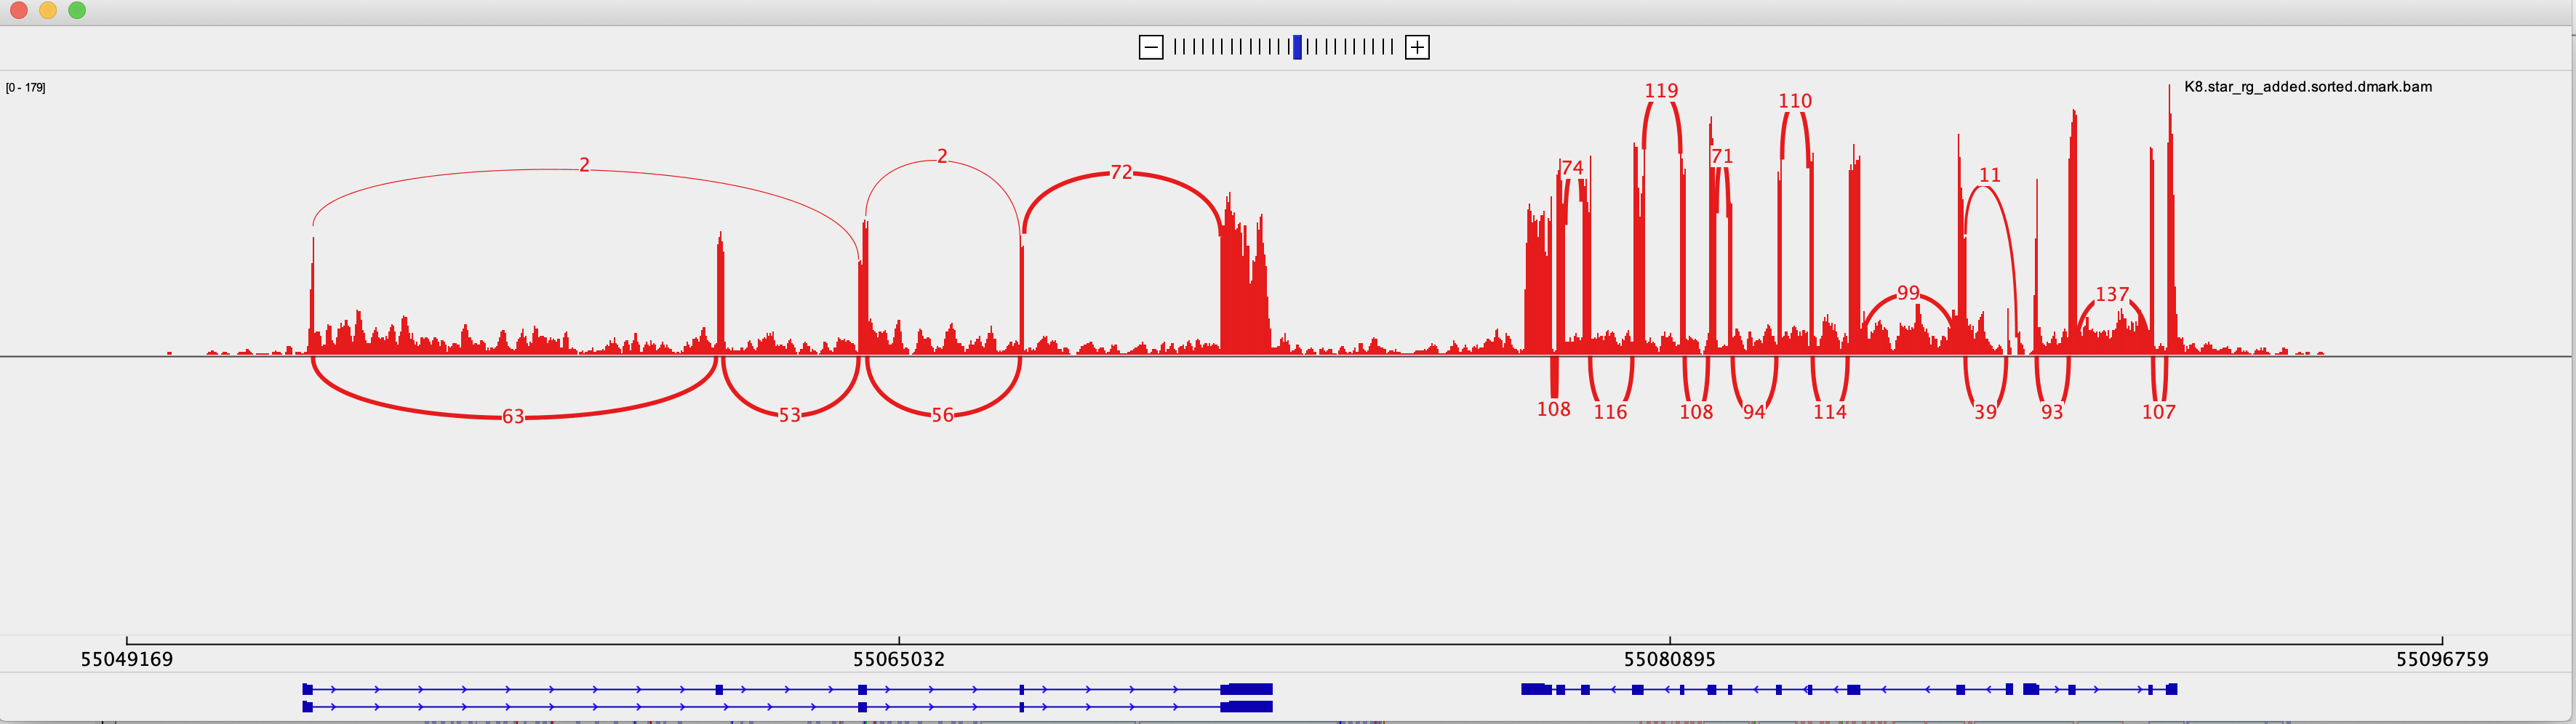Select the junction arc labeled 99

click(1908, 293)
